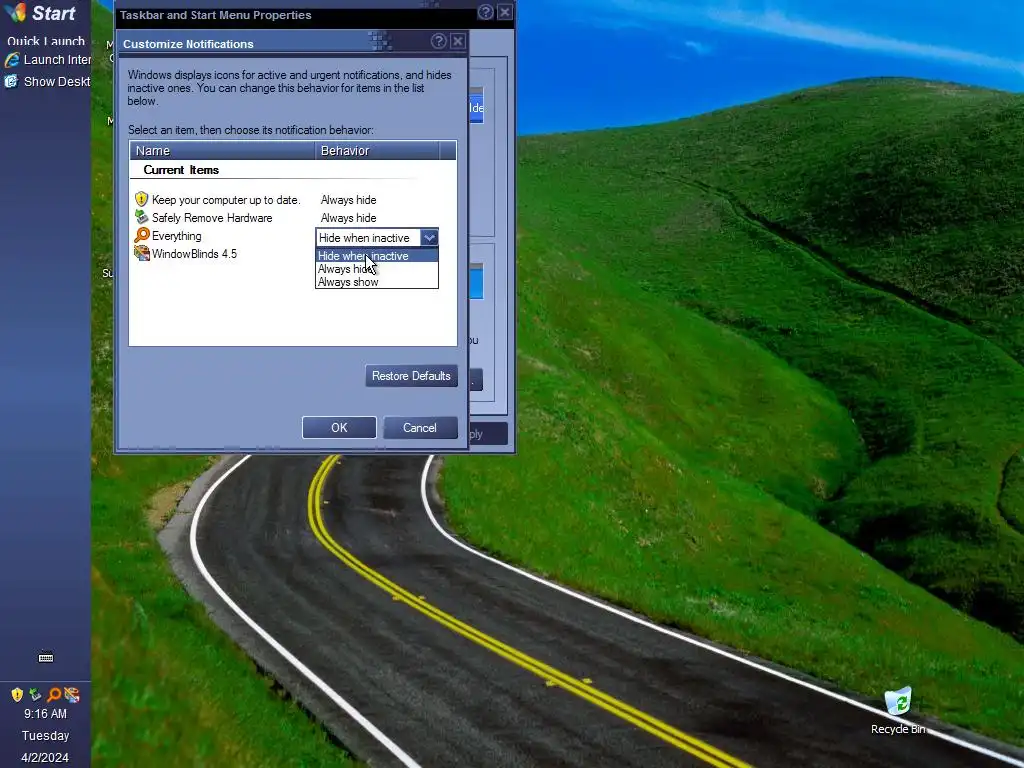Sort by the Behavior column header
The width and height of the screenshot is (1024, 768).
pyautogui.click(x=377, y=151)
